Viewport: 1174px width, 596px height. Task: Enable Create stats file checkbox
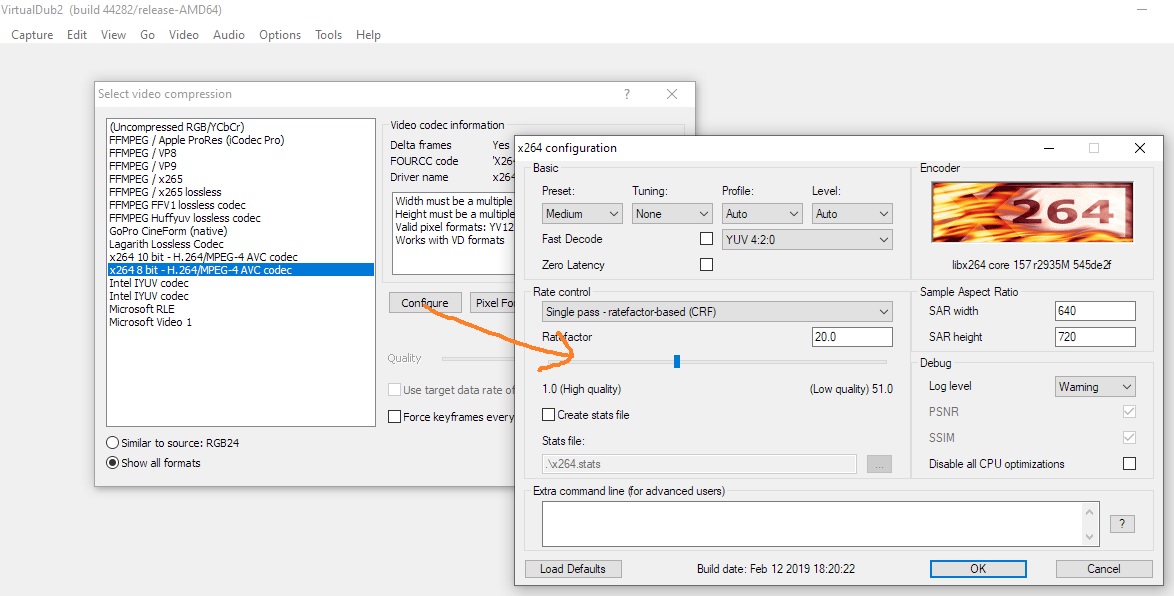[548, 415]
